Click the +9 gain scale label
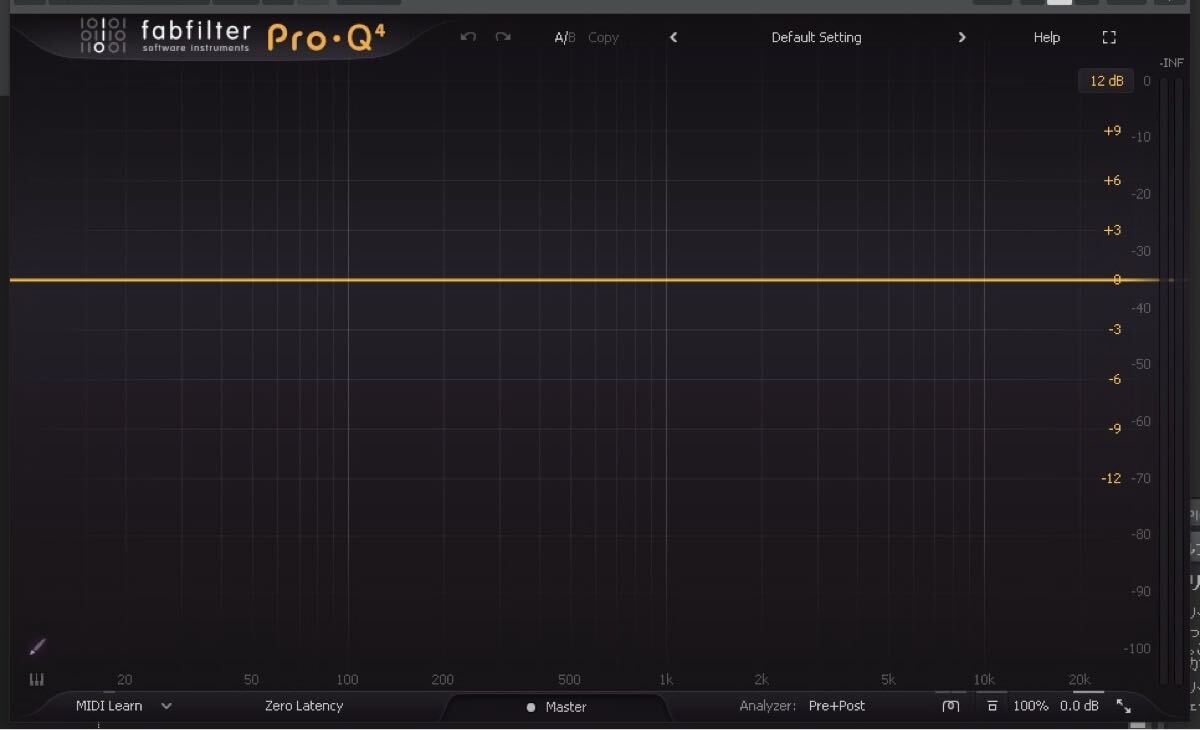 pyautogui.click(x=1112, y=131)
